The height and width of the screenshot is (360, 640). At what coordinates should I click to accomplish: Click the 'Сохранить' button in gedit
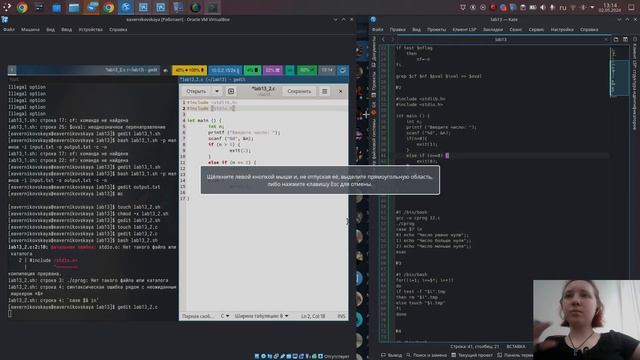(299, 91)
